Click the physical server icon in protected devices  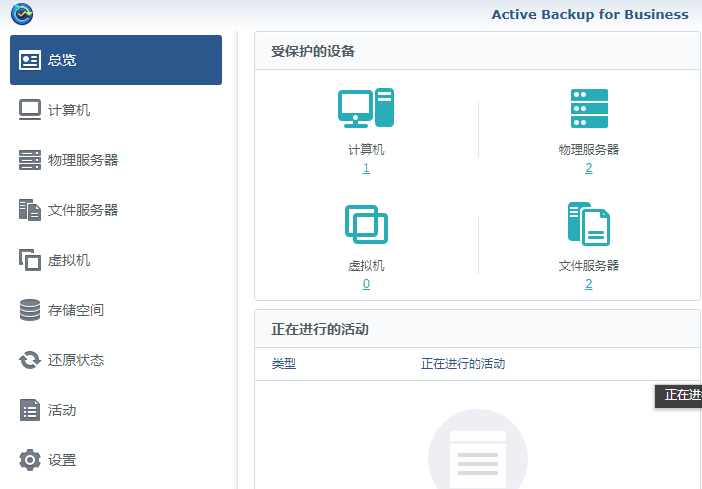pos(588,108)
